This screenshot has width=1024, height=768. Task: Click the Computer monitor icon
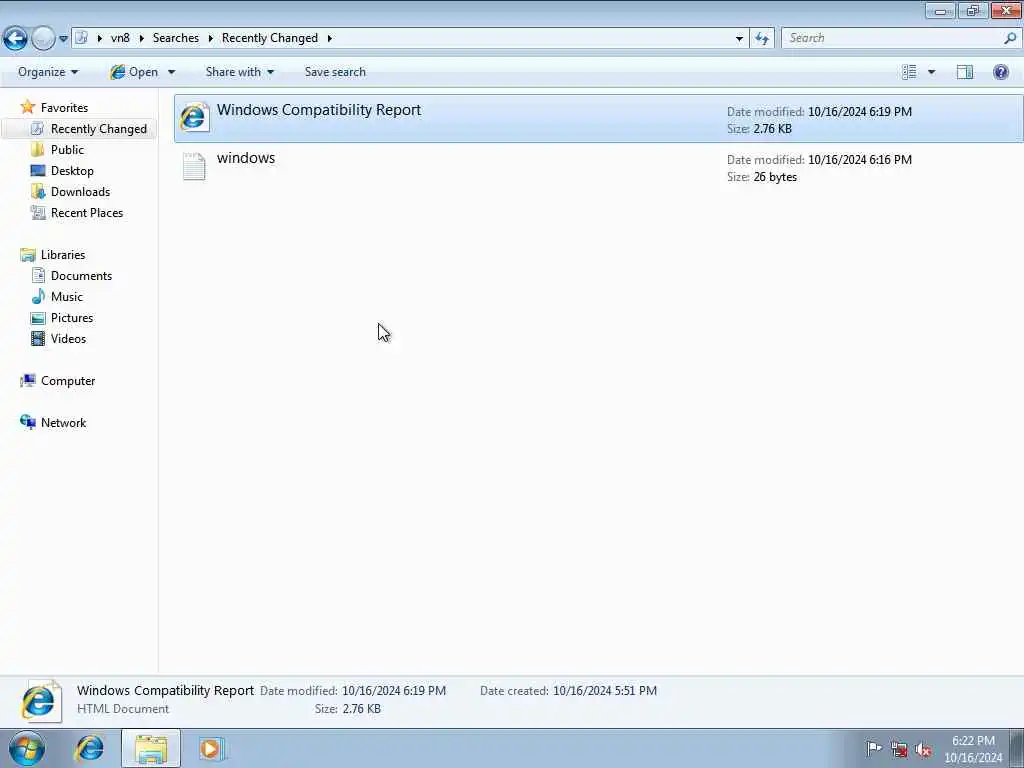coord(27,381)
